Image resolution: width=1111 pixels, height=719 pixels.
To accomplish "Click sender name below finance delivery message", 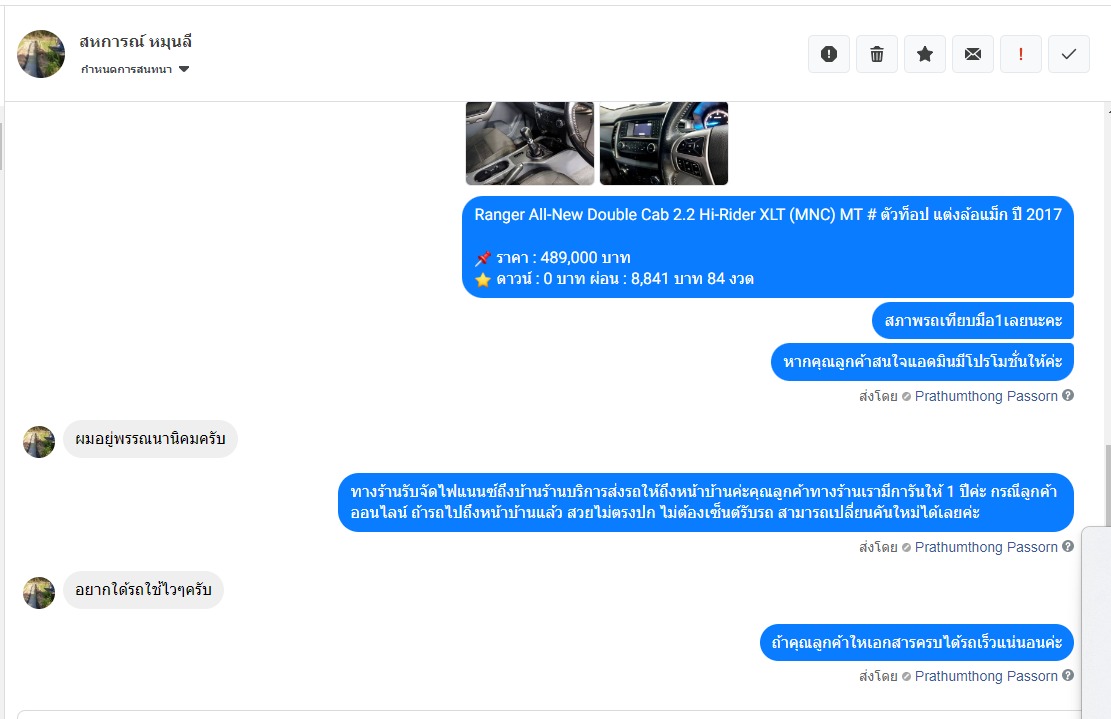I will coord(986,547).
